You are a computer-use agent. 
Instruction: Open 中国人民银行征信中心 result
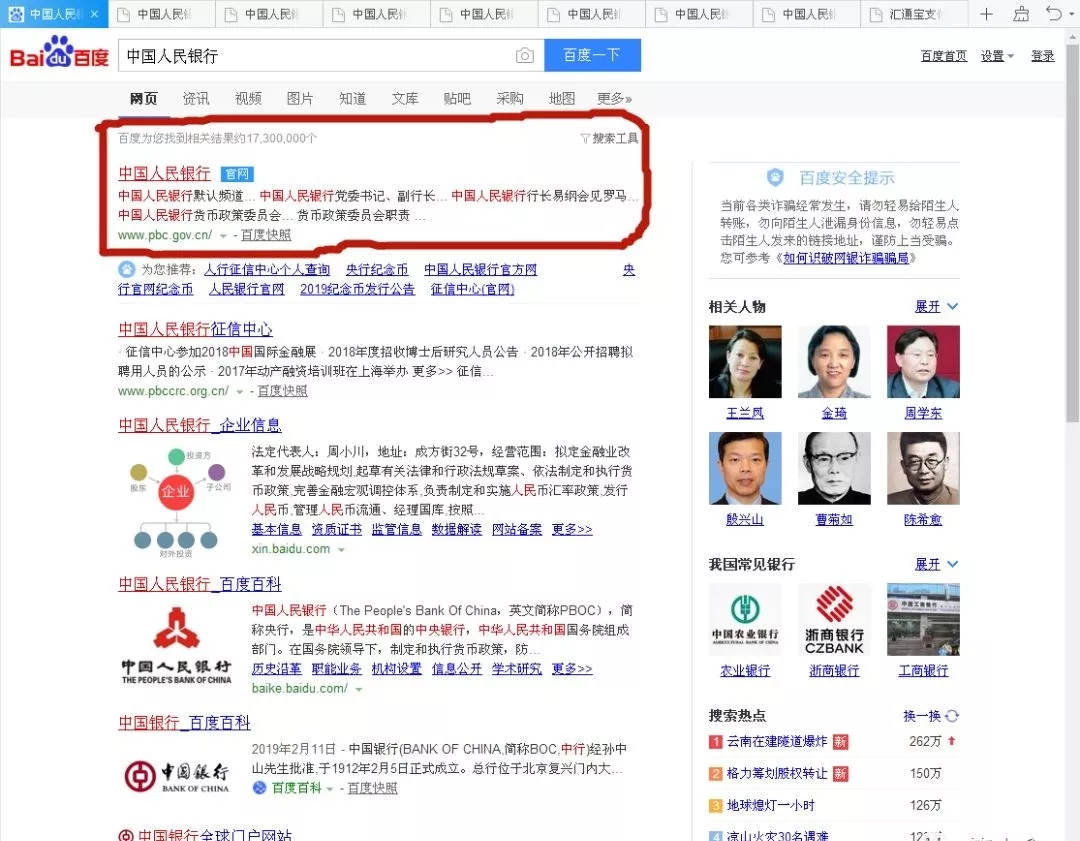click(x=196, y=329)
